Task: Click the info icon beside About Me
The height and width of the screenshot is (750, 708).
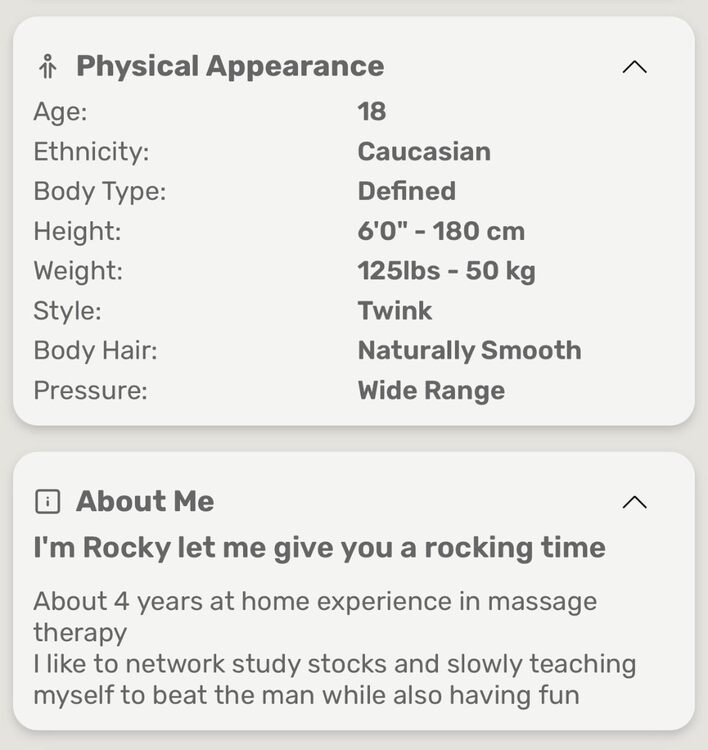Action: [47, 502]
